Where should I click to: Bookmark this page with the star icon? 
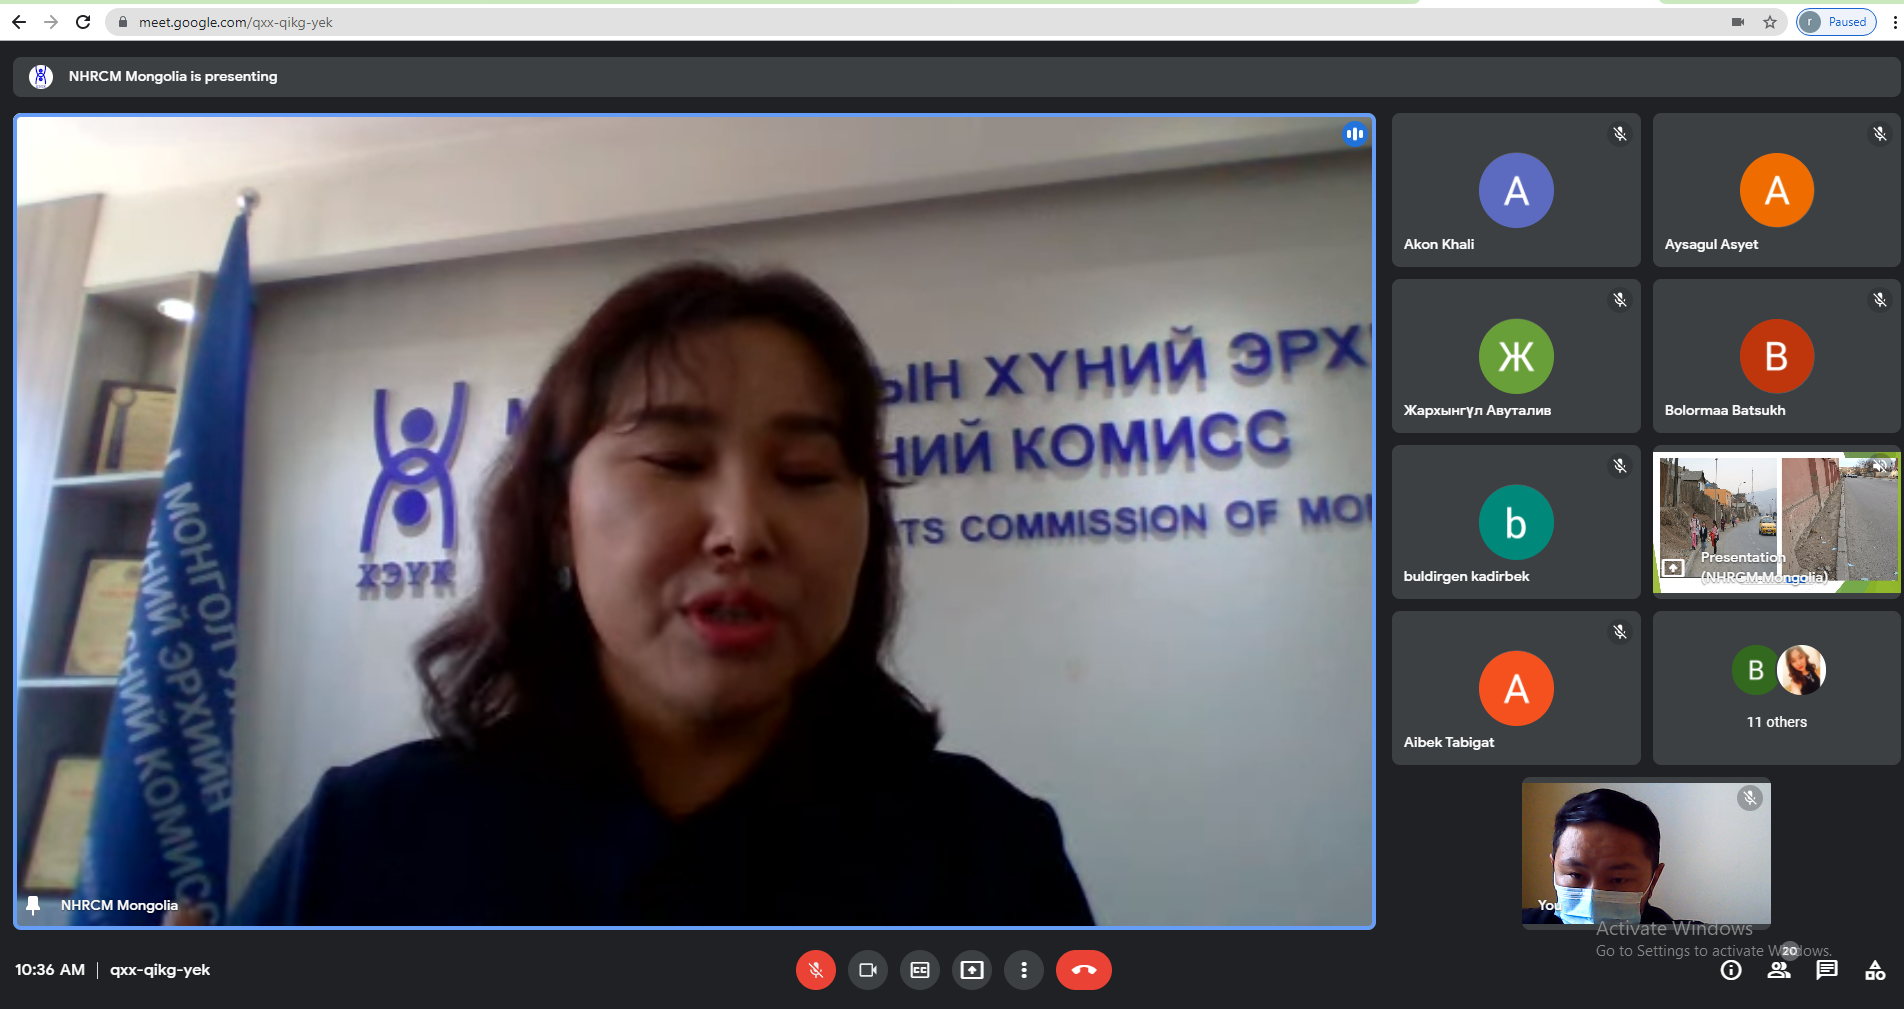1770,22
